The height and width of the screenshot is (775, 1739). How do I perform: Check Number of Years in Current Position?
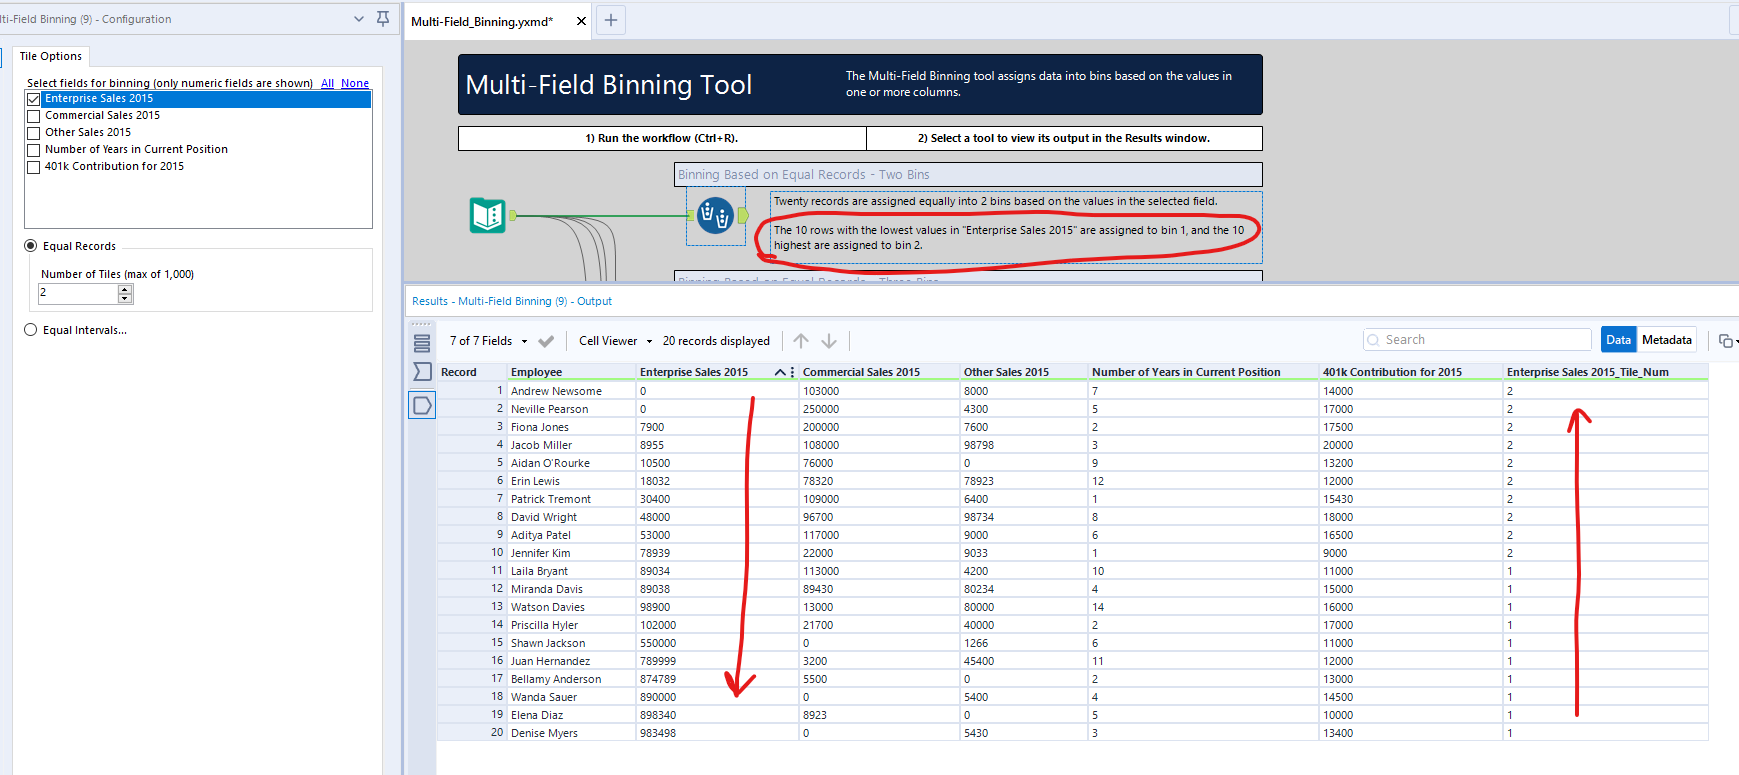click(34, 150)
